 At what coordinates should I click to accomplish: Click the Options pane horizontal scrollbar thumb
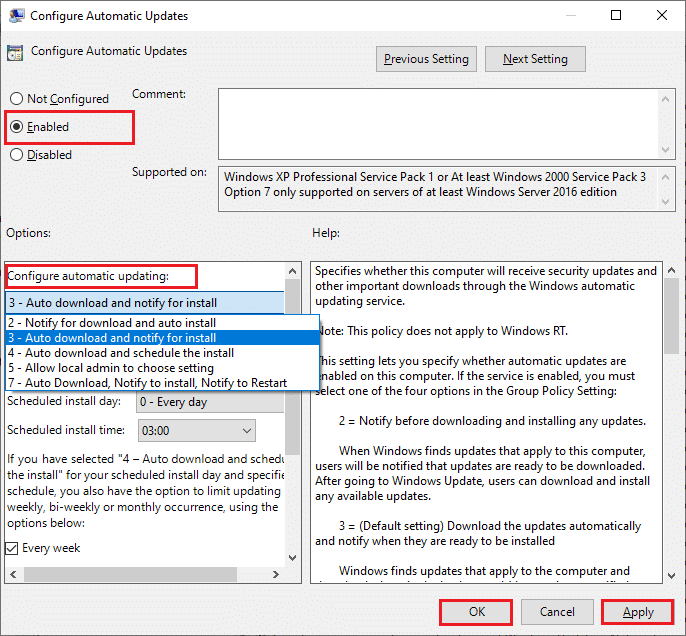[x=130, y=574]
